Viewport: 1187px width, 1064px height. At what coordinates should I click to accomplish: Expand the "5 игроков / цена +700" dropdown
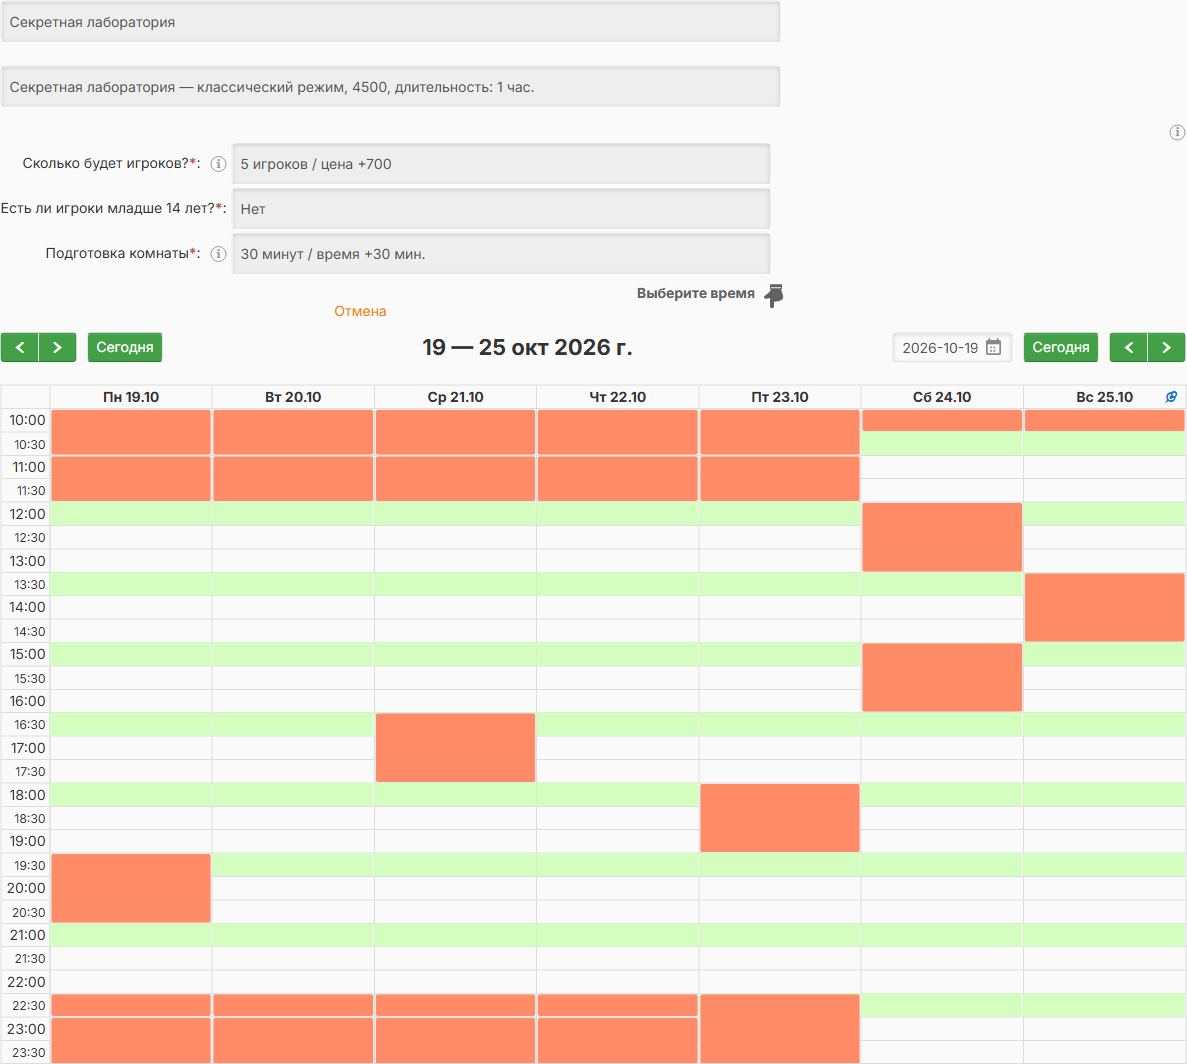[x=501, y=163]
